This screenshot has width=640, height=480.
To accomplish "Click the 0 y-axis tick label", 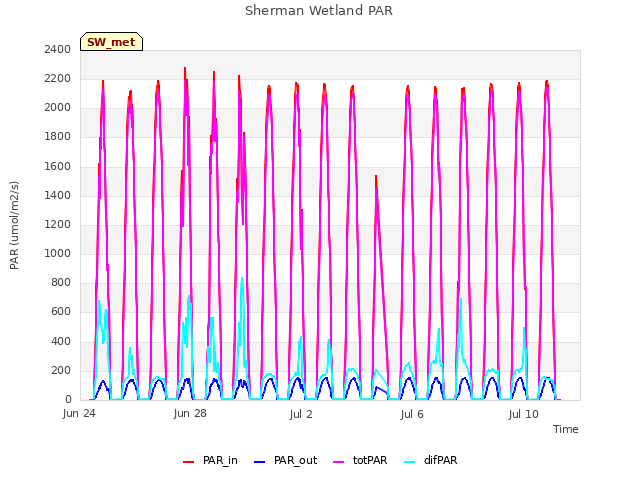I will click(x=68, y=400).
